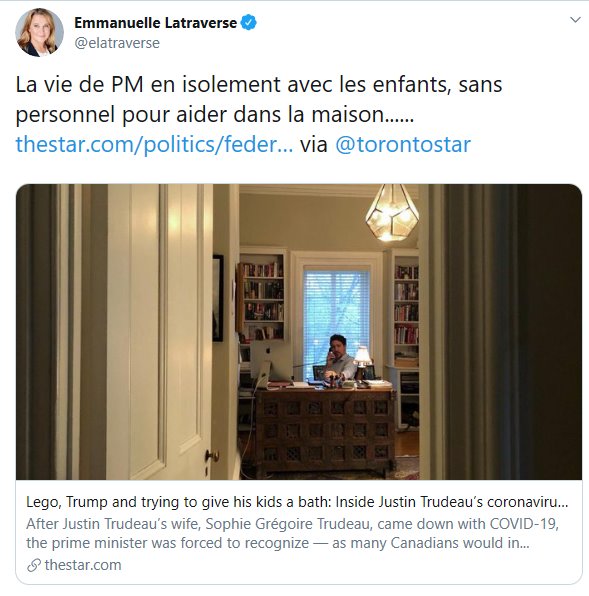589x596 pixels.
Task: Click the man on the phone in the photo
Action: [x=339, y=359]
